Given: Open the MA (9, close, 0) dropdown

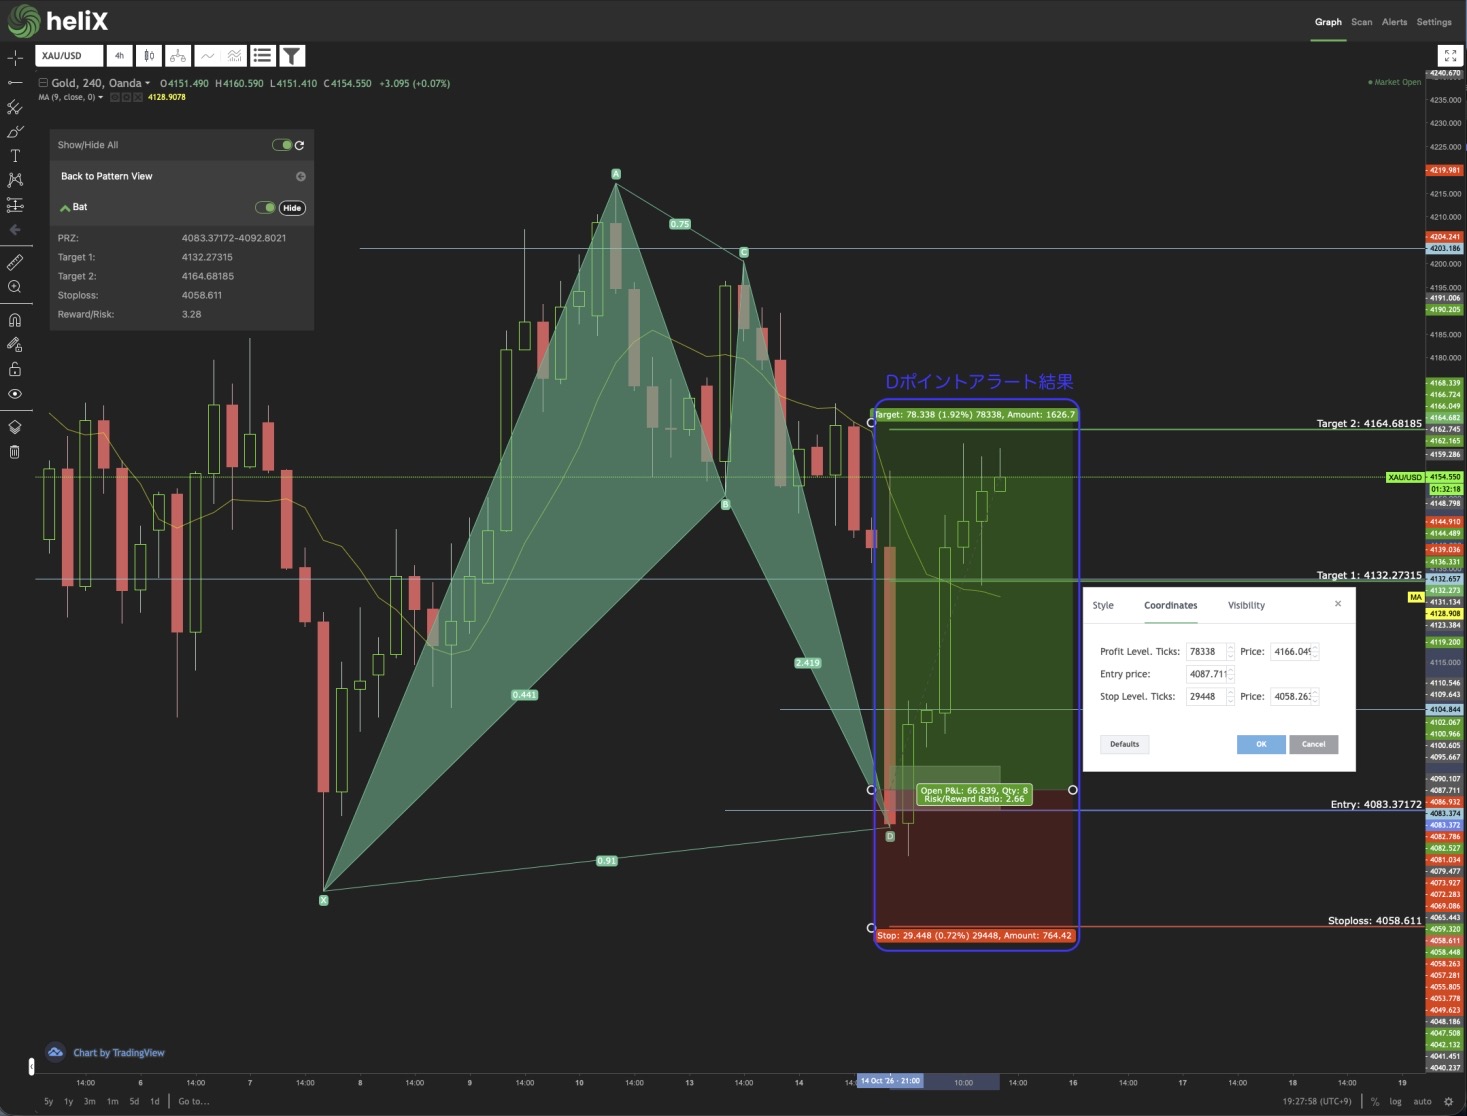Looking at the screenshot, I should (101, 98).
